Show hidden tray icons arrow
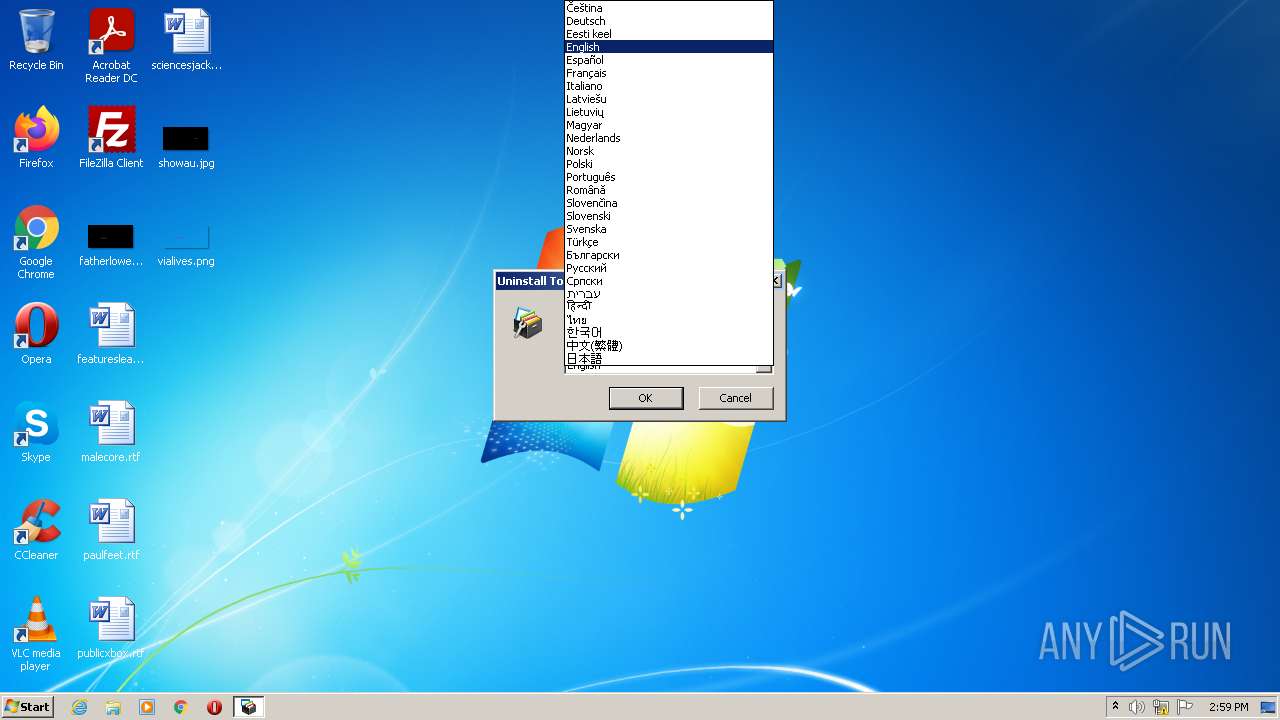This screenshot has height=720, width=1280. click(1115, 707)
